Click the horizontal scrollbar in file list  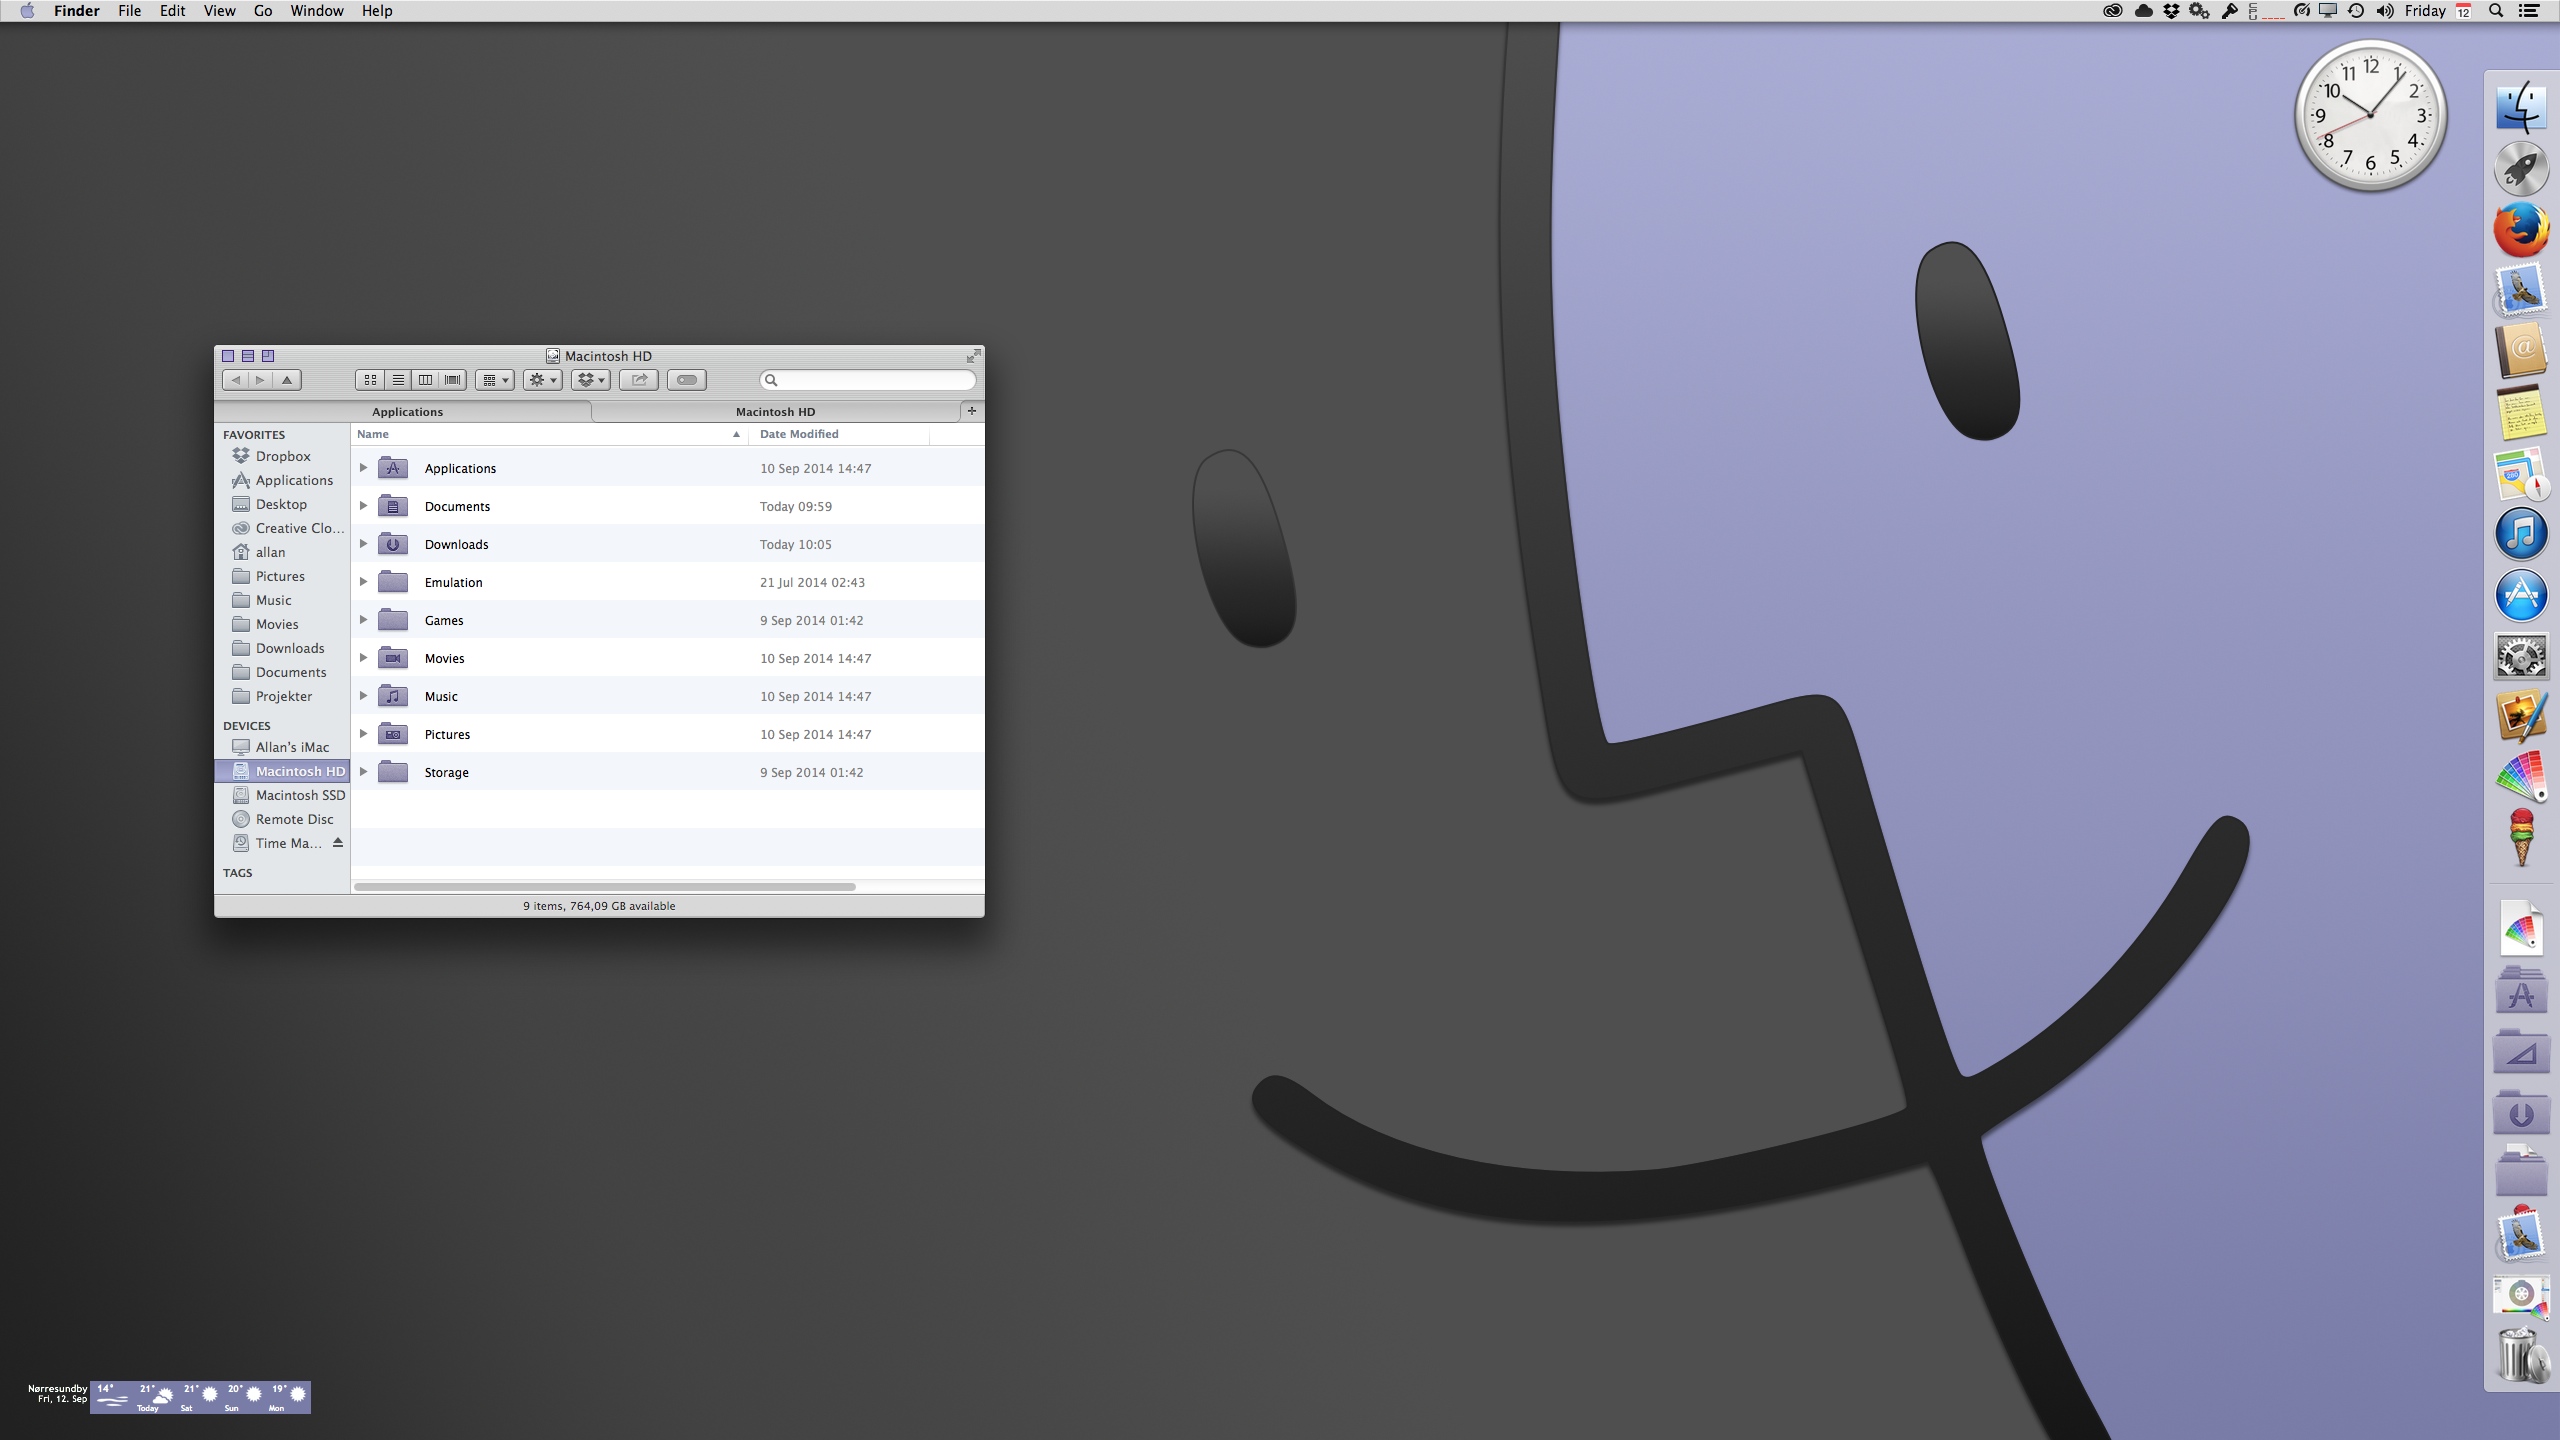[605, 887]
